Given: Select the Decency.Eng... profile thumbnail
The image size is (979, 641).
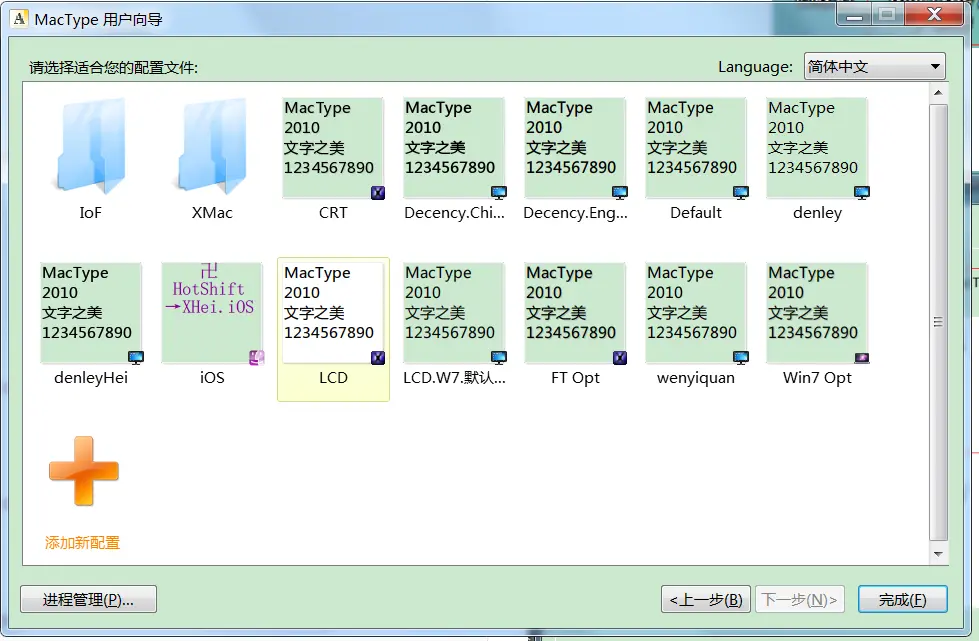Looking at the screenshot, I should (x=576, y=148).
